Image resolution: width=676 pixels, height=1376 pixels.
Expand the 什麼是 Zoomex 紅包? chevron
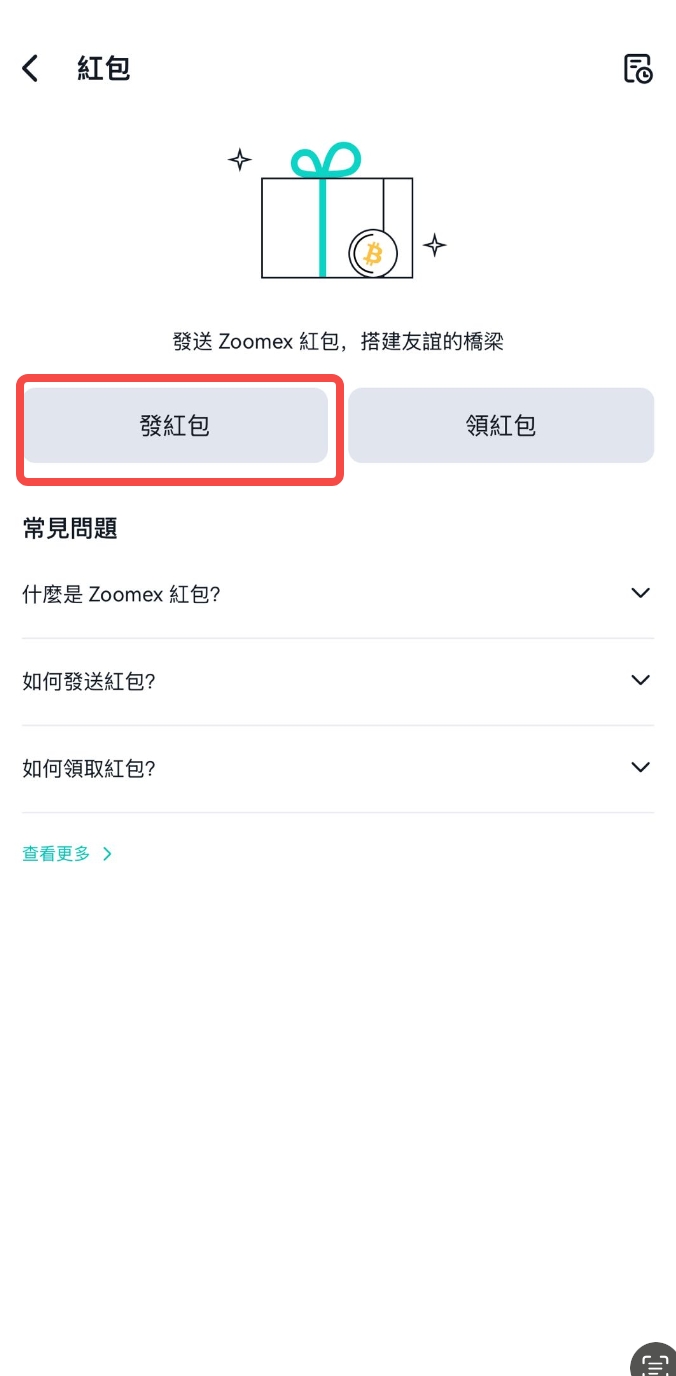coord(640,593)
